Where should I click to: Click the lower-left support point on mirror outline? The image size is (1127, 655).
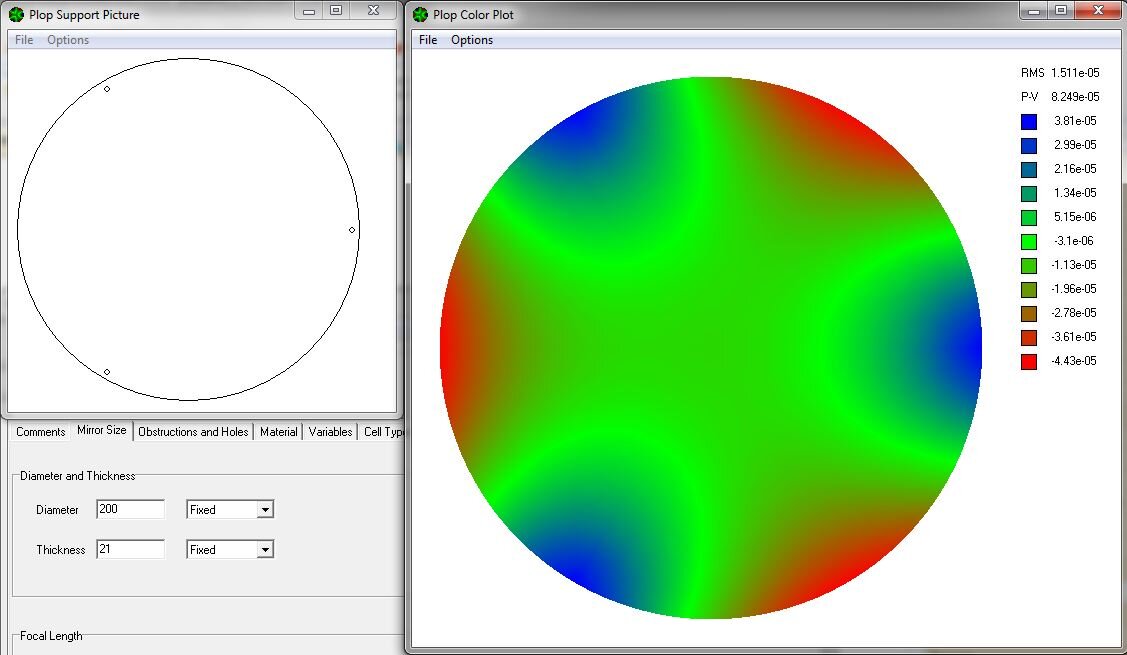click(107, 372)
